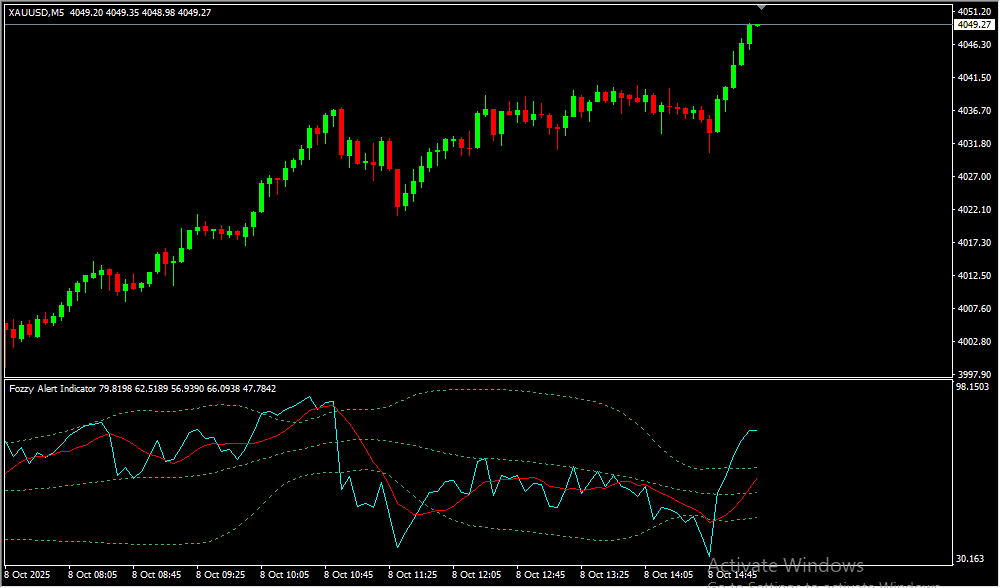This screenshot has width=1000, height=588.
Task: Click the 4027.00 price axis label
Action: coord(973,177)
